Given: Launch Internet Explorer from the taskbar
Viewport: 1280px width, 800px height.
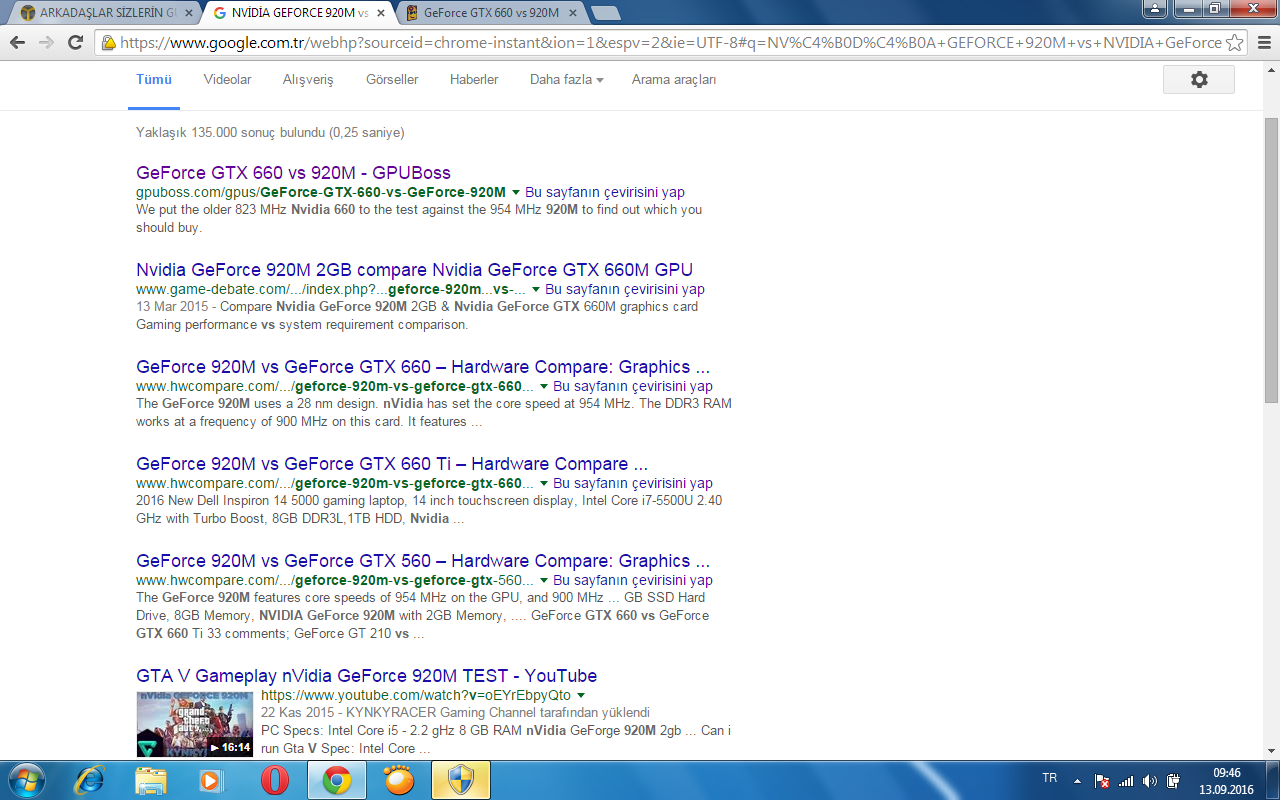Looking at the screenshot, I should (89, 780).
